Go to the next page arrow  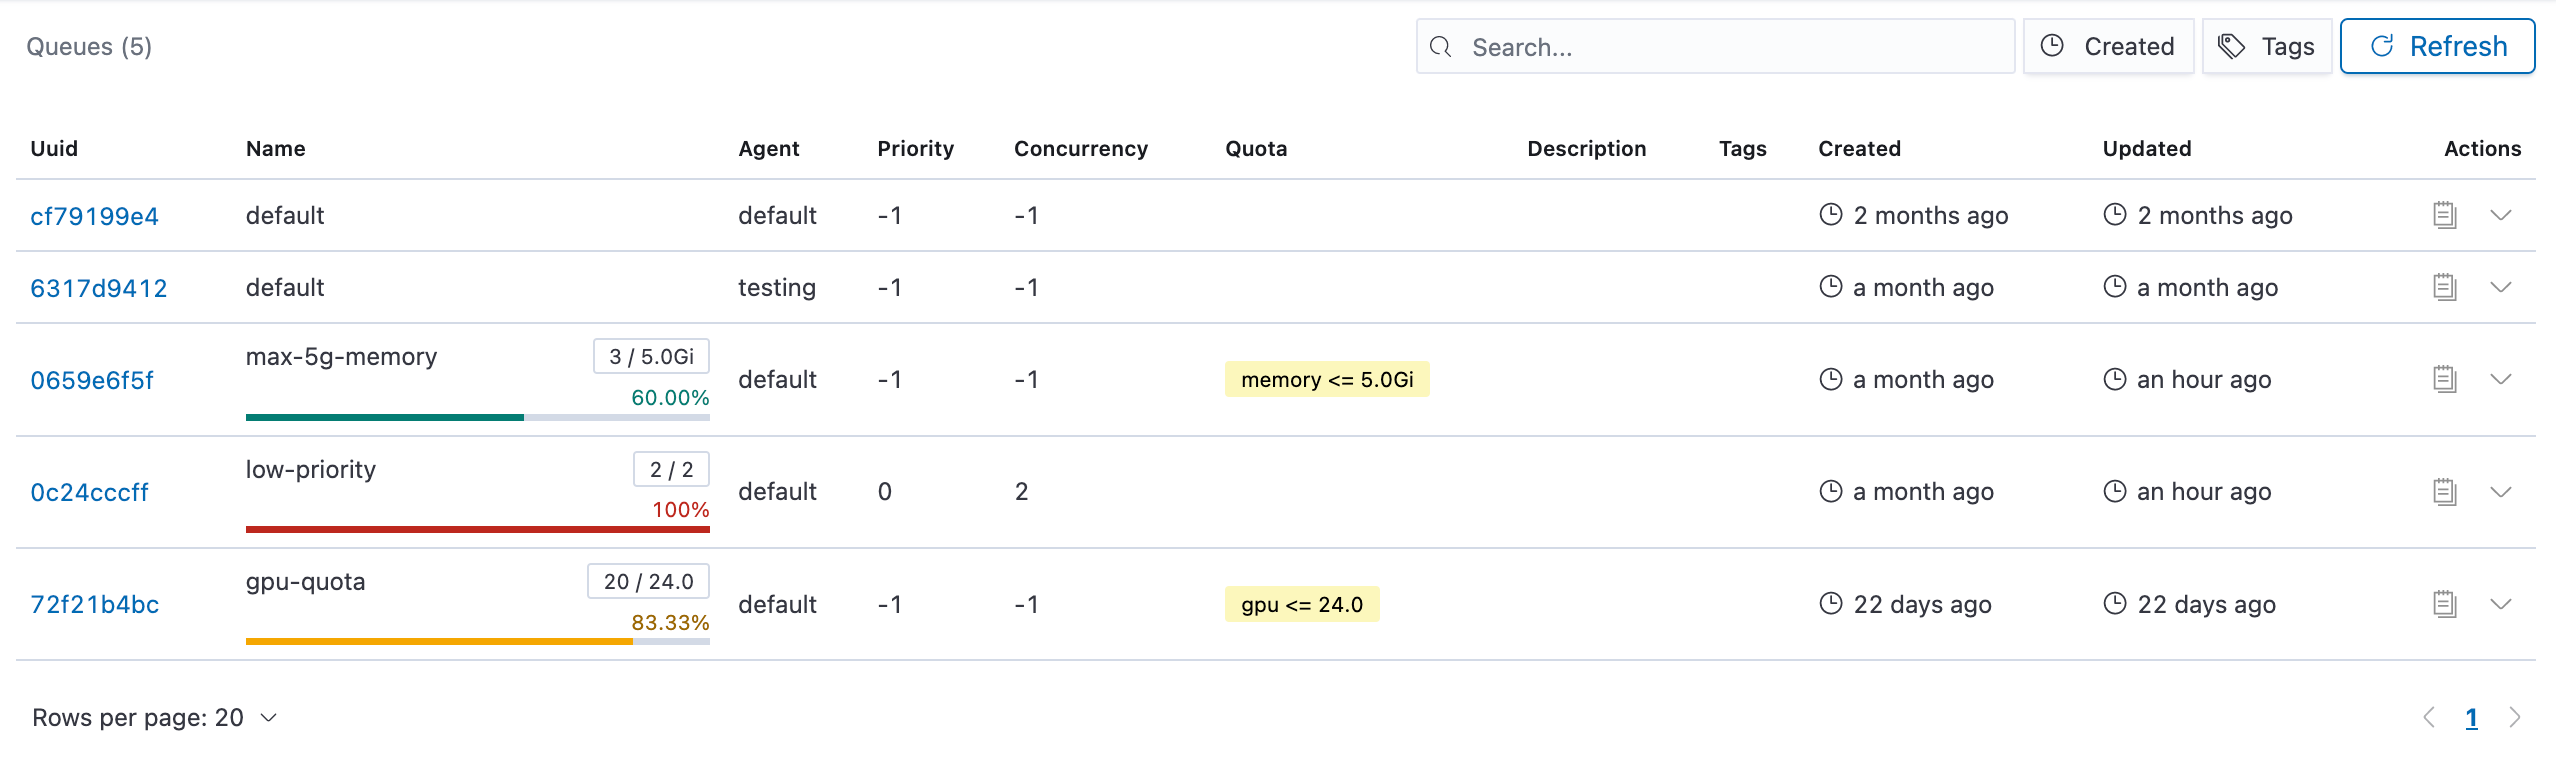(2515, 718)
